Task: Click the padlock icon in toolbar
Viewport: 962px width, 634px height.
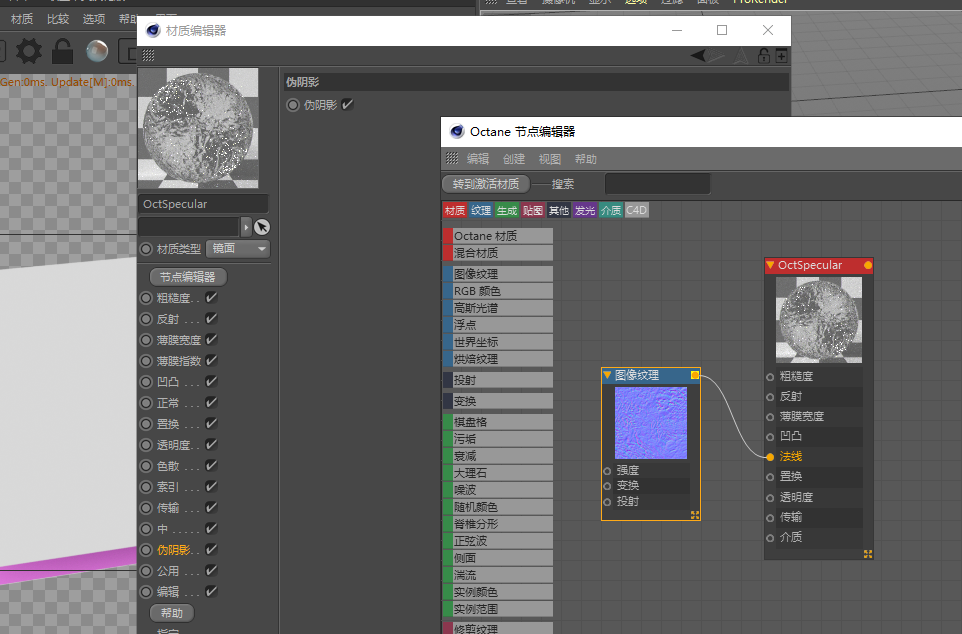Action: tap(62, 51)
